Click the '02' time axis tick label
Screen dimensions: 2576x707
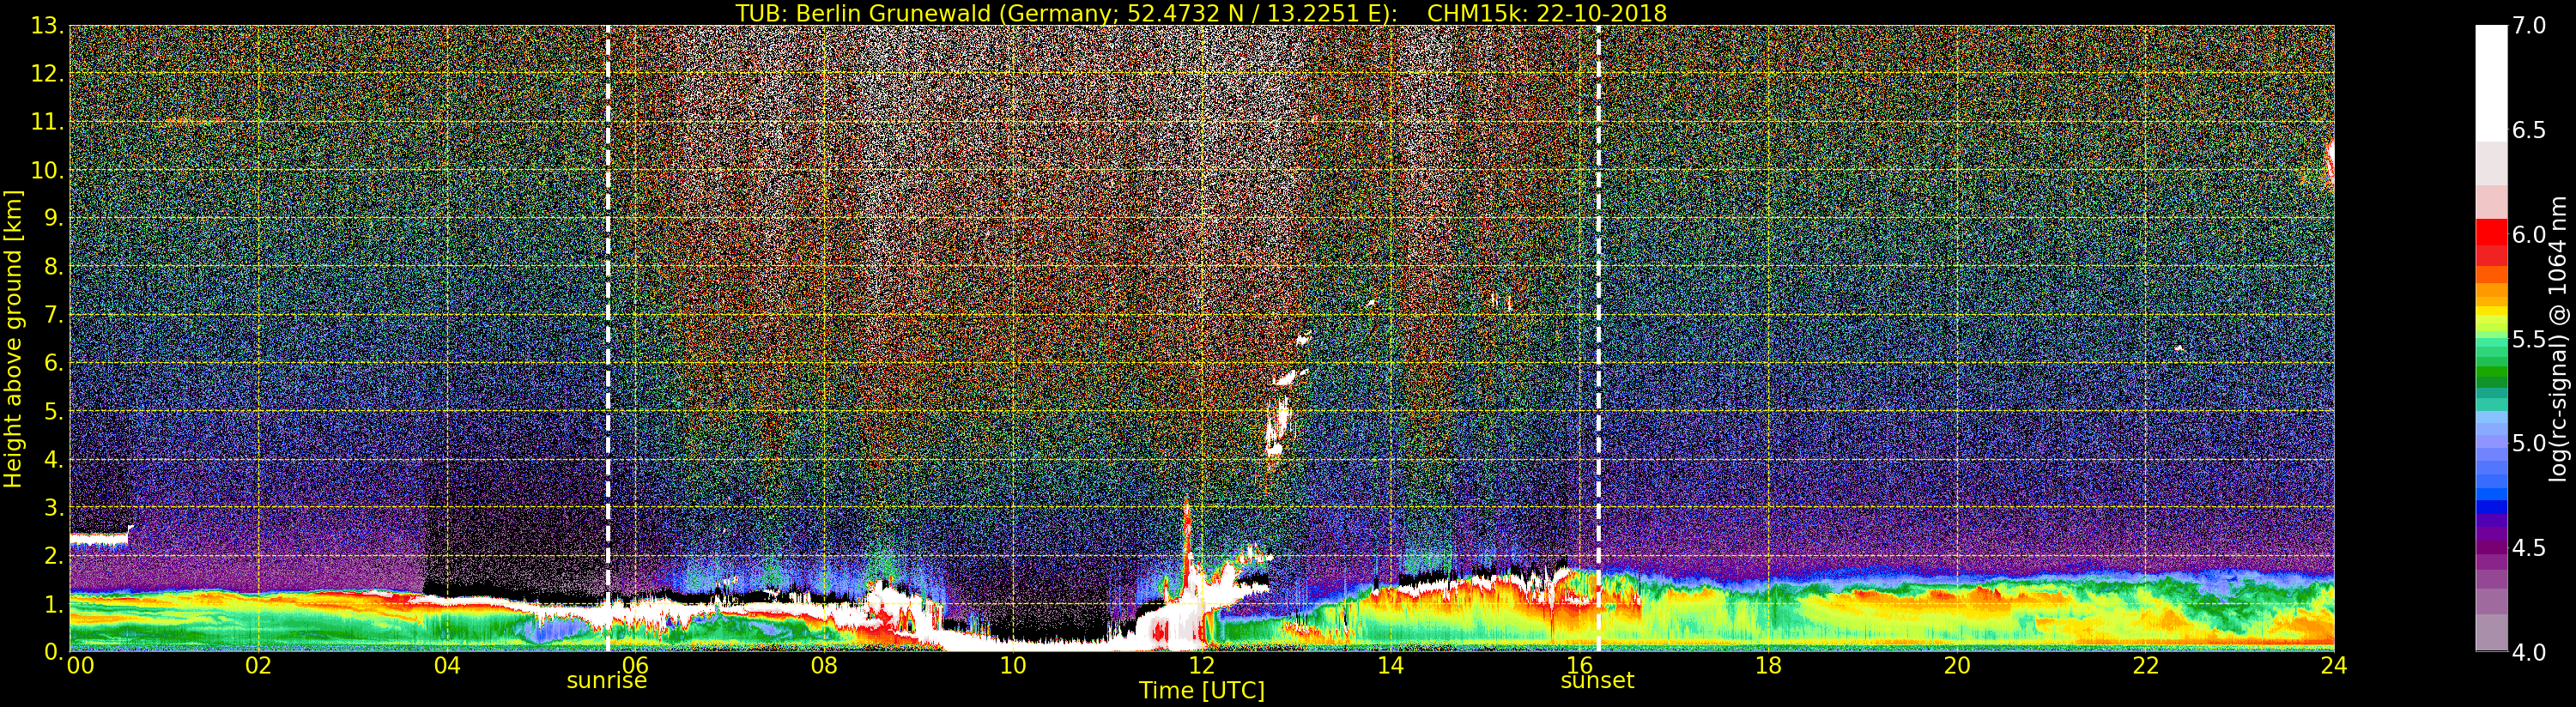point(258,665)
